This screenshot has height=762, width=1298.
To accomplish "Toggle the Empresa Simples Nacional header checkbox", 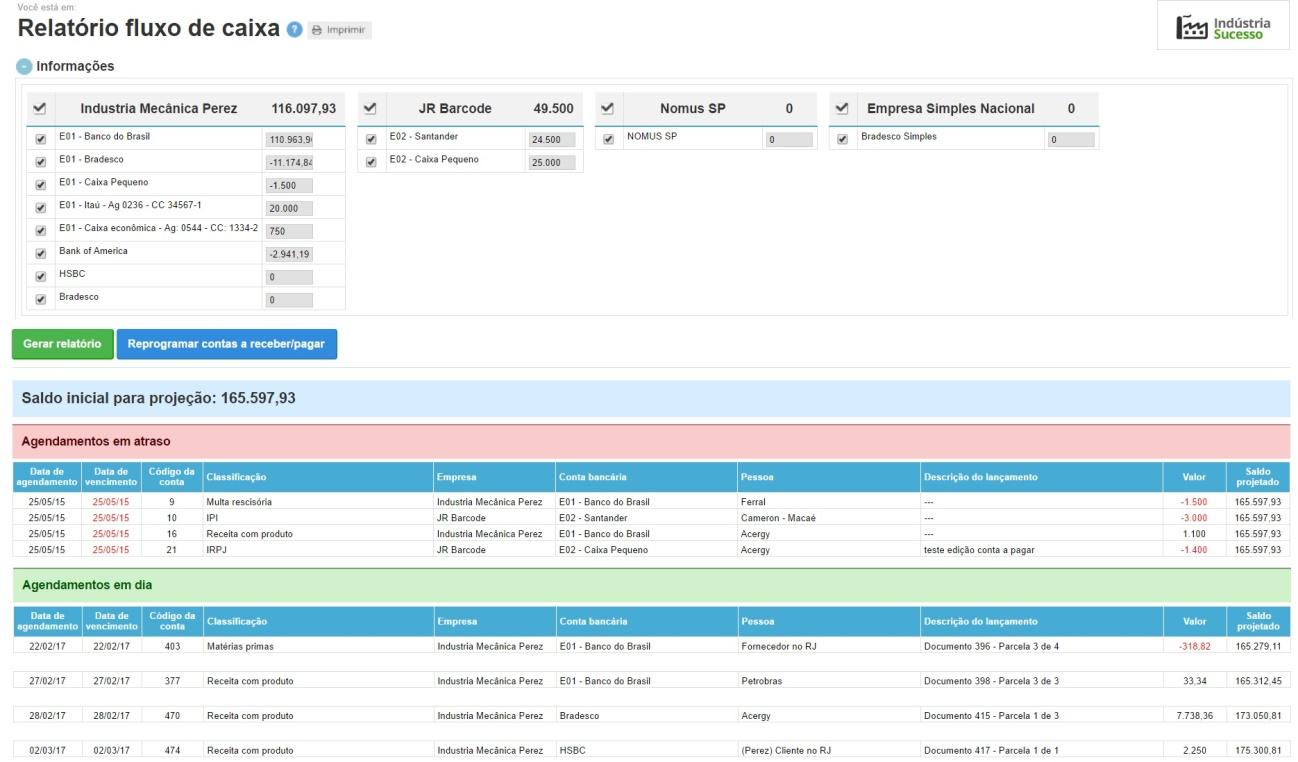I will [841, 108].
